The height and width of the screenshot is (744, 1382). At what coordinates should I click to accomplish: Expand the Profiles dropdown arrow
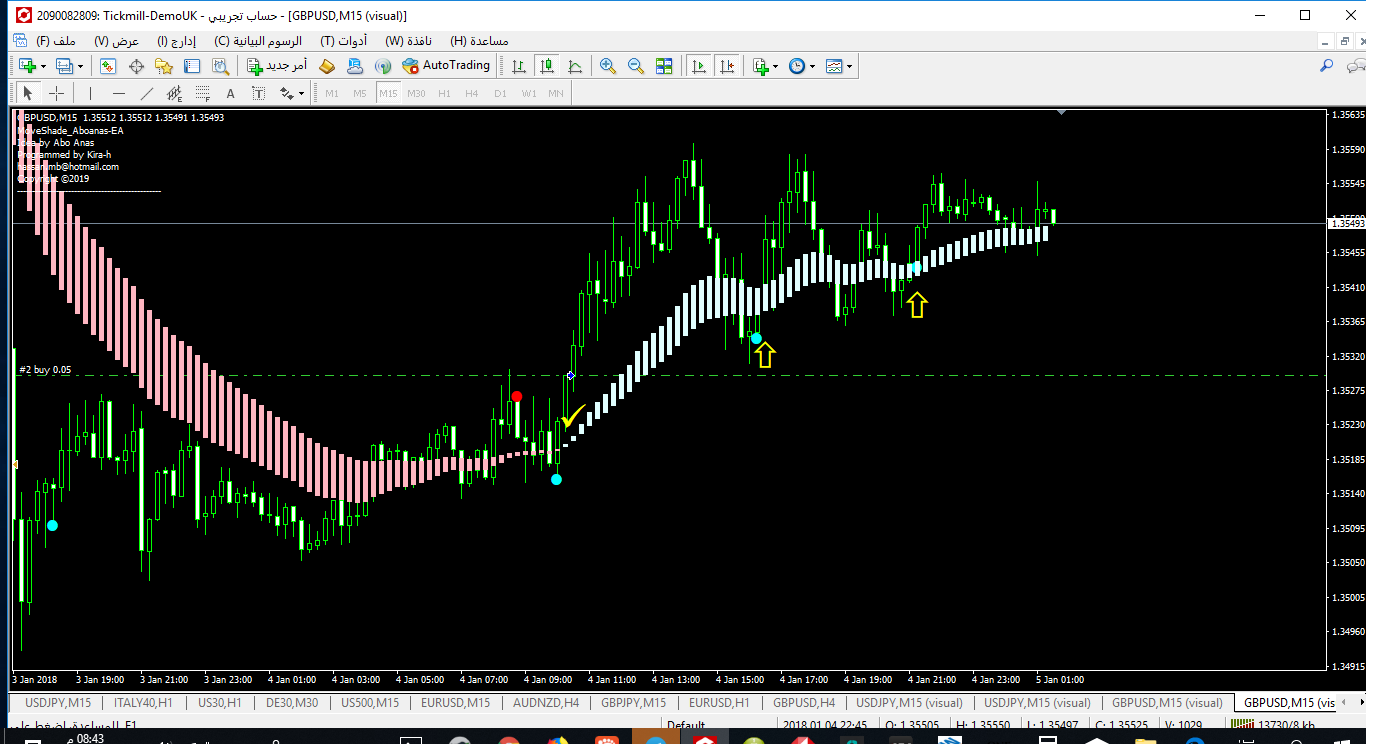pyautogui.click(x=81, y=67)
